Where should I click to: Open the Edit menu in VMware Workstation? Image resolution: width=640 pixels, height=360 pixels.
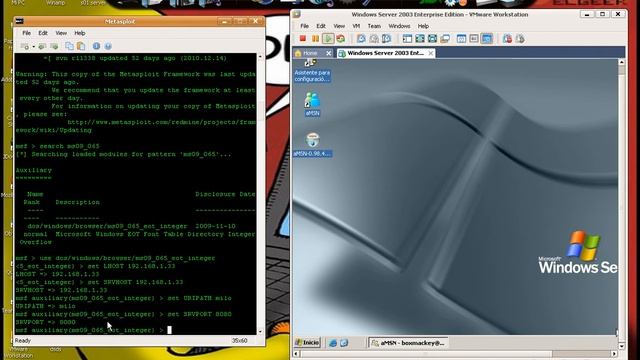[321, 26]
